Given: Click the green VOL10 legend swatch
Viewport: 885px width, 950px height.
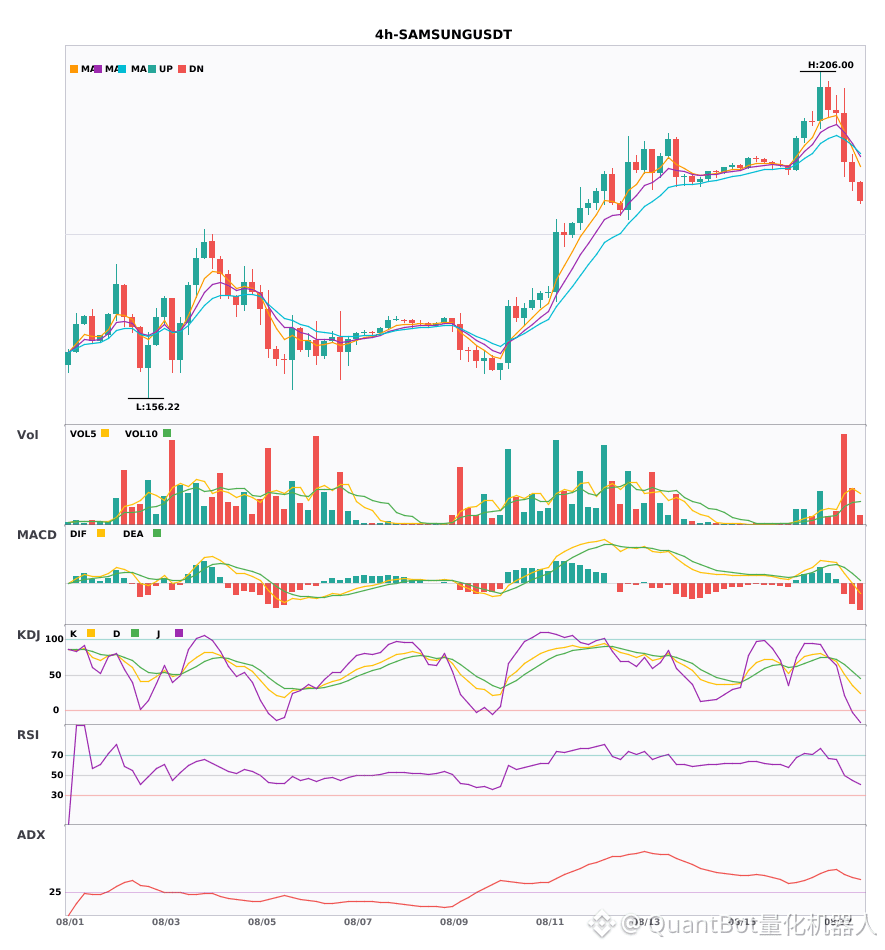Looking at the screenshot, I should point(167,433).
